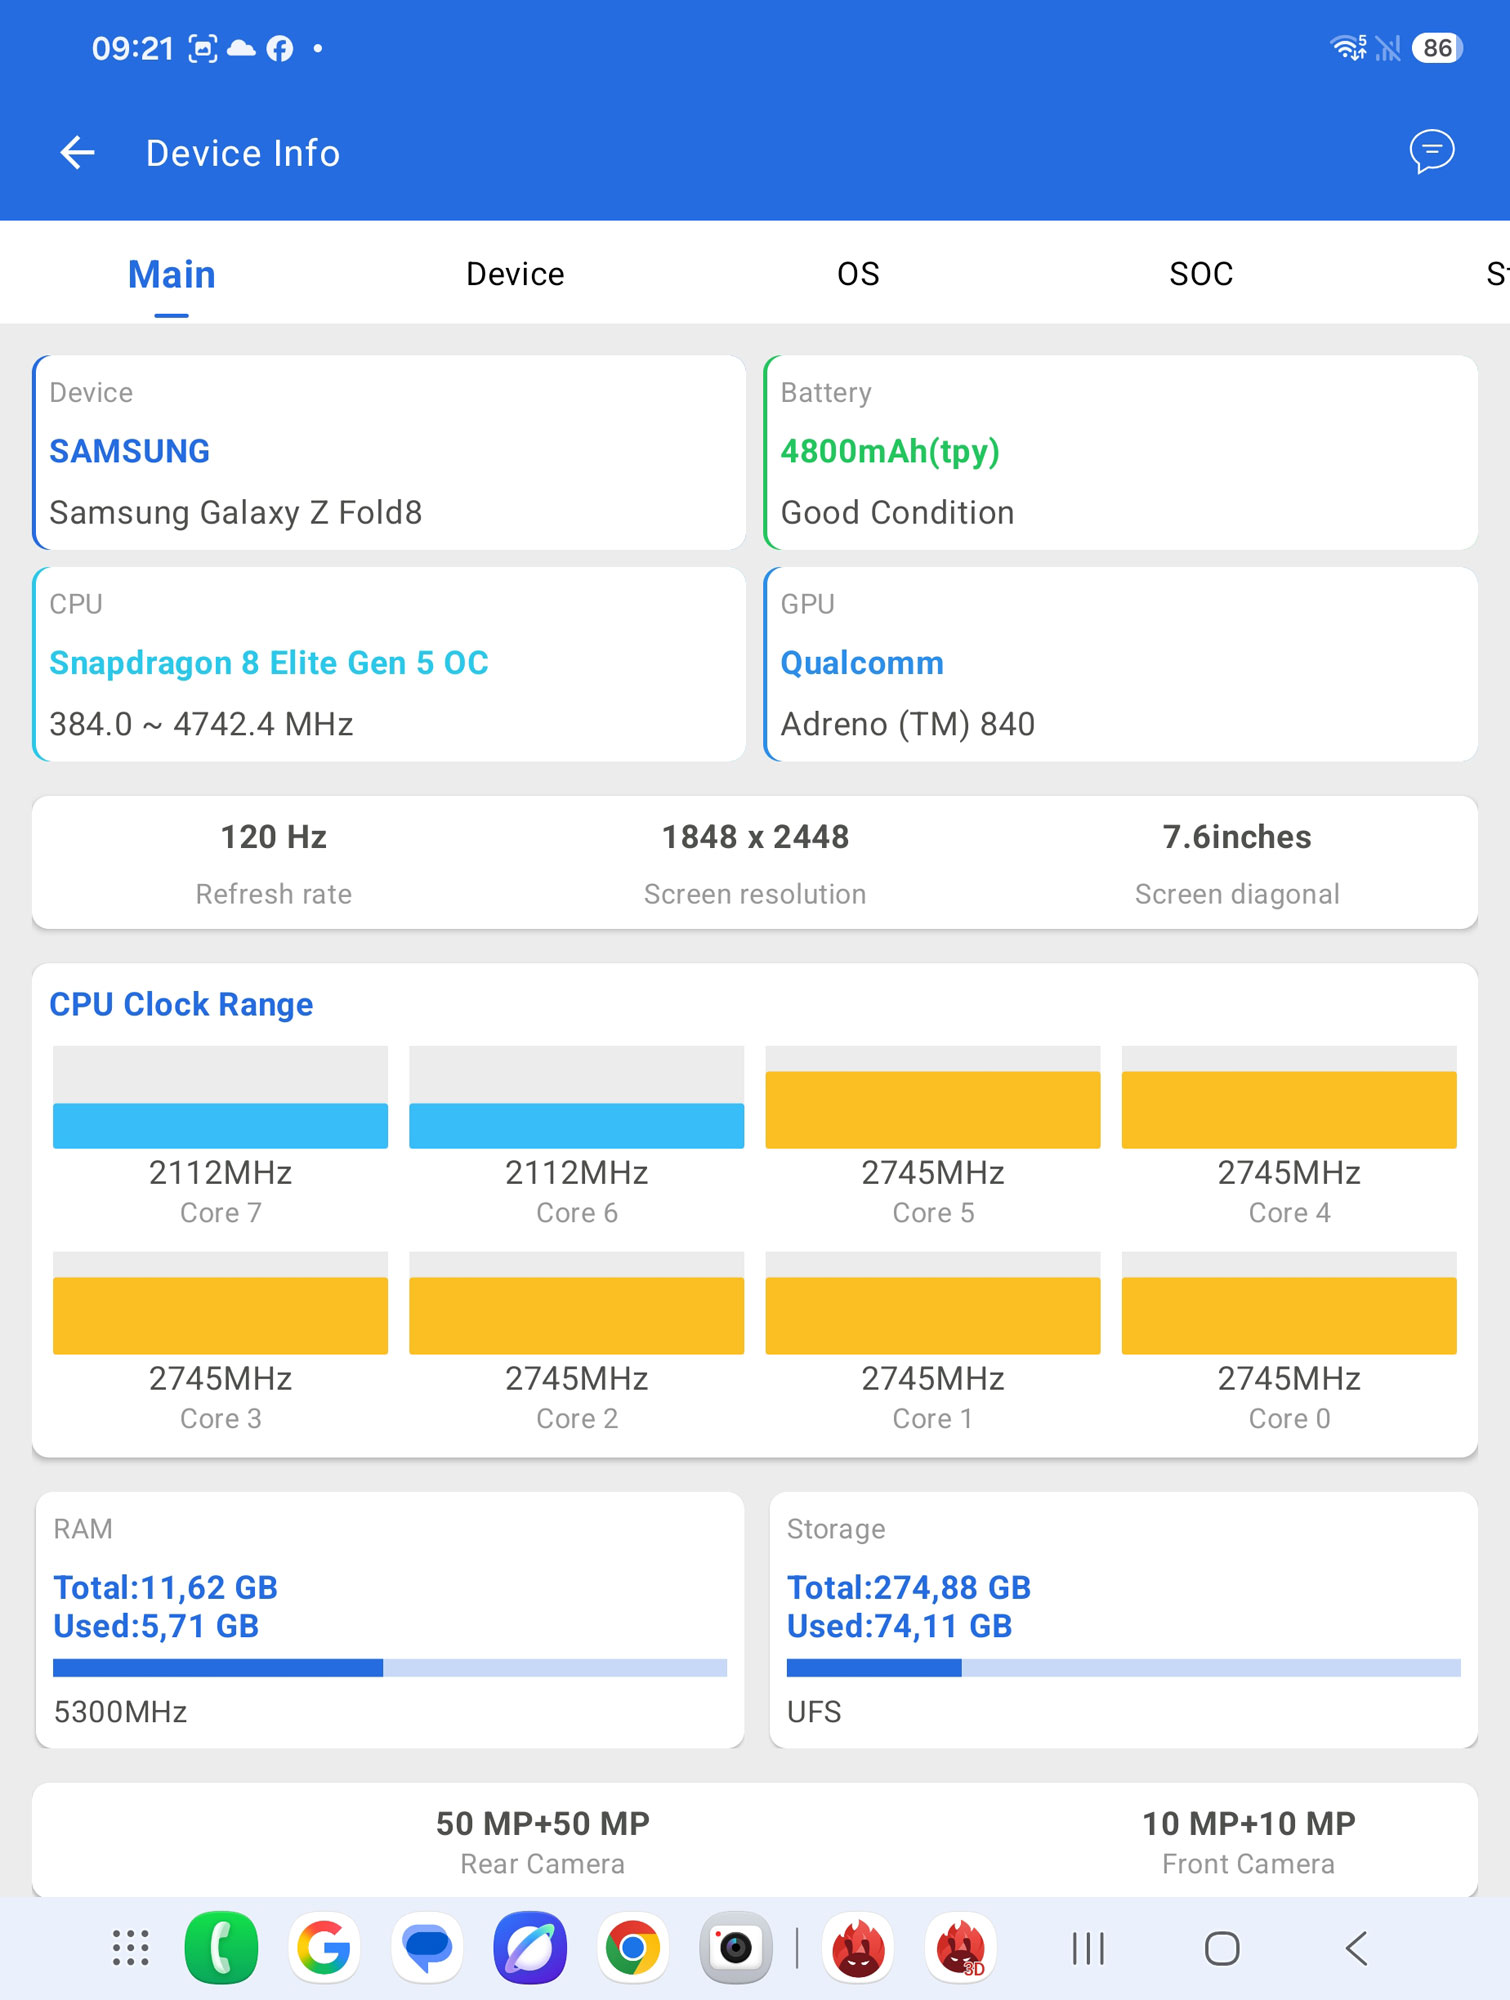Tap the no-signal cellular icon

point(1388,48)
